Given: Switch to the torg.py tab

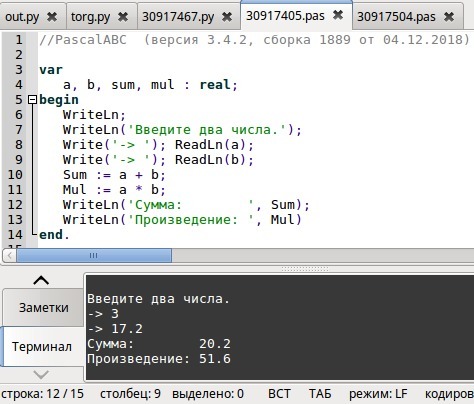Looking at the screenshot, I should pos(90,17).
